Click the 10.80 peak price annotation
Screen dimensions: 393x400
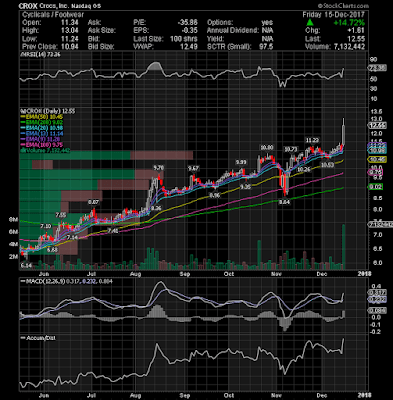266,148
